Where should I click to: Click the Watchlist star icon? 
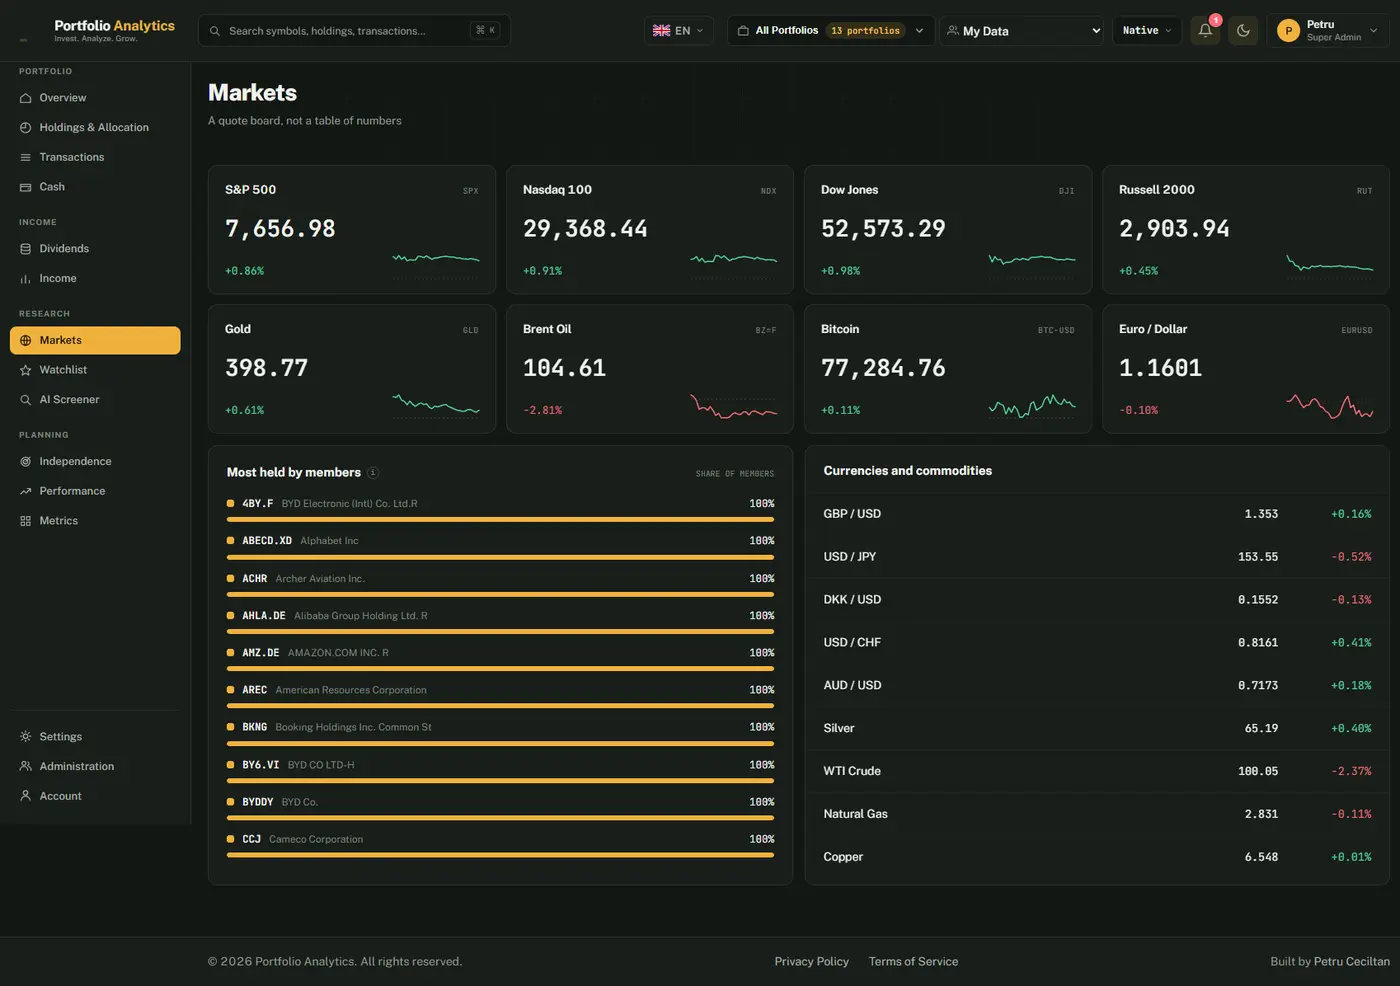pos(26,370)
